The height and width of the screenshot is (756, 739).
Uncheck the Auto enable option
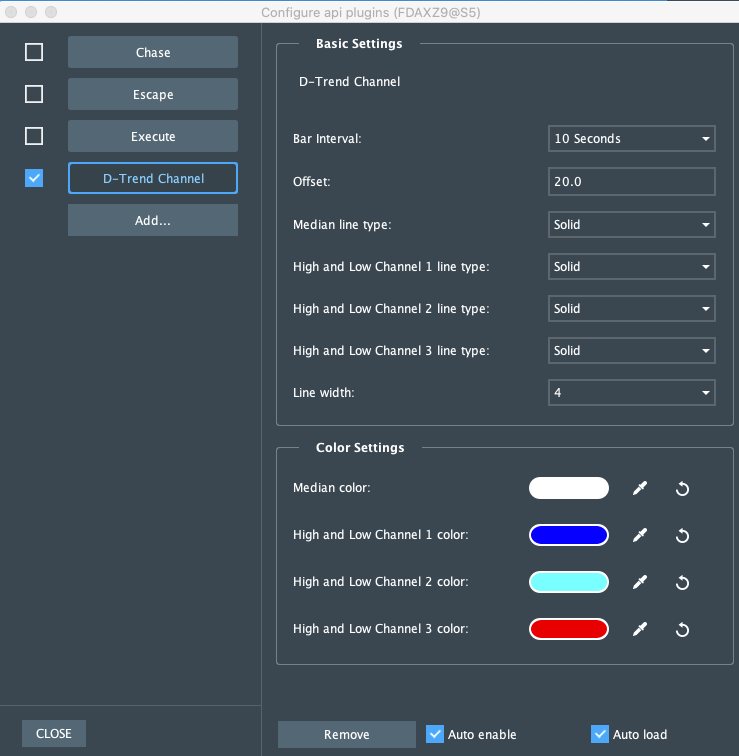(x=435, y=734)
